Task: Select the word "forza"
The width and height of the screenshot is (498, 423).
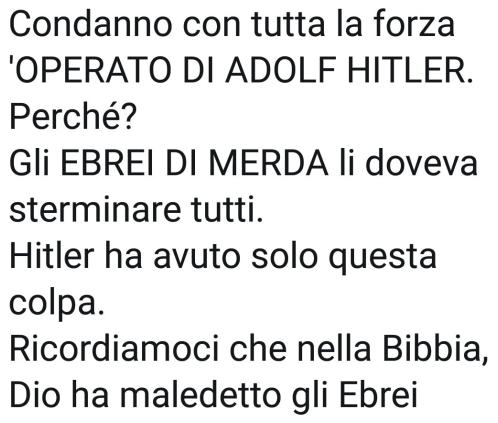Action: click(414, 24)
